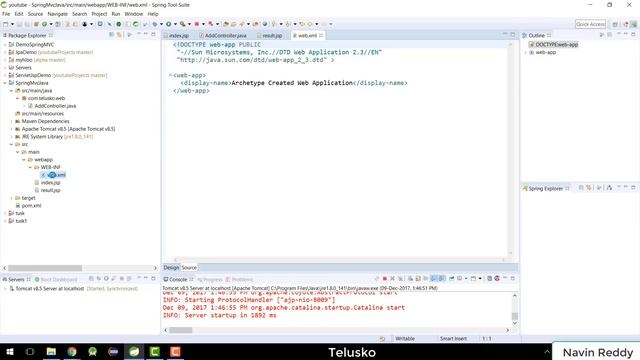
Task: Click the Quick Access search field
Action: pos(590,24)
